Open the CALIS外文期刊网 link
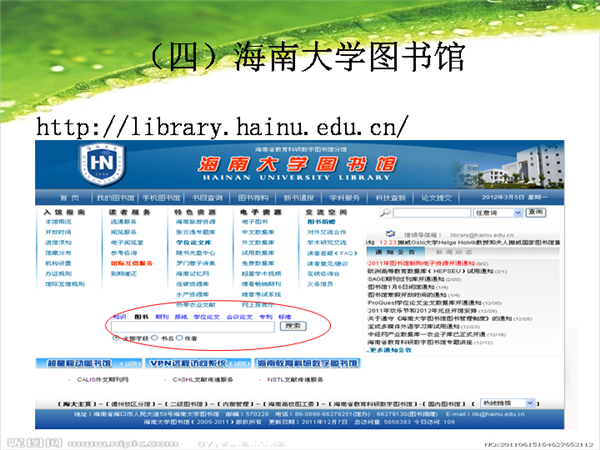 pyautogui.click(x=103, y=380)
